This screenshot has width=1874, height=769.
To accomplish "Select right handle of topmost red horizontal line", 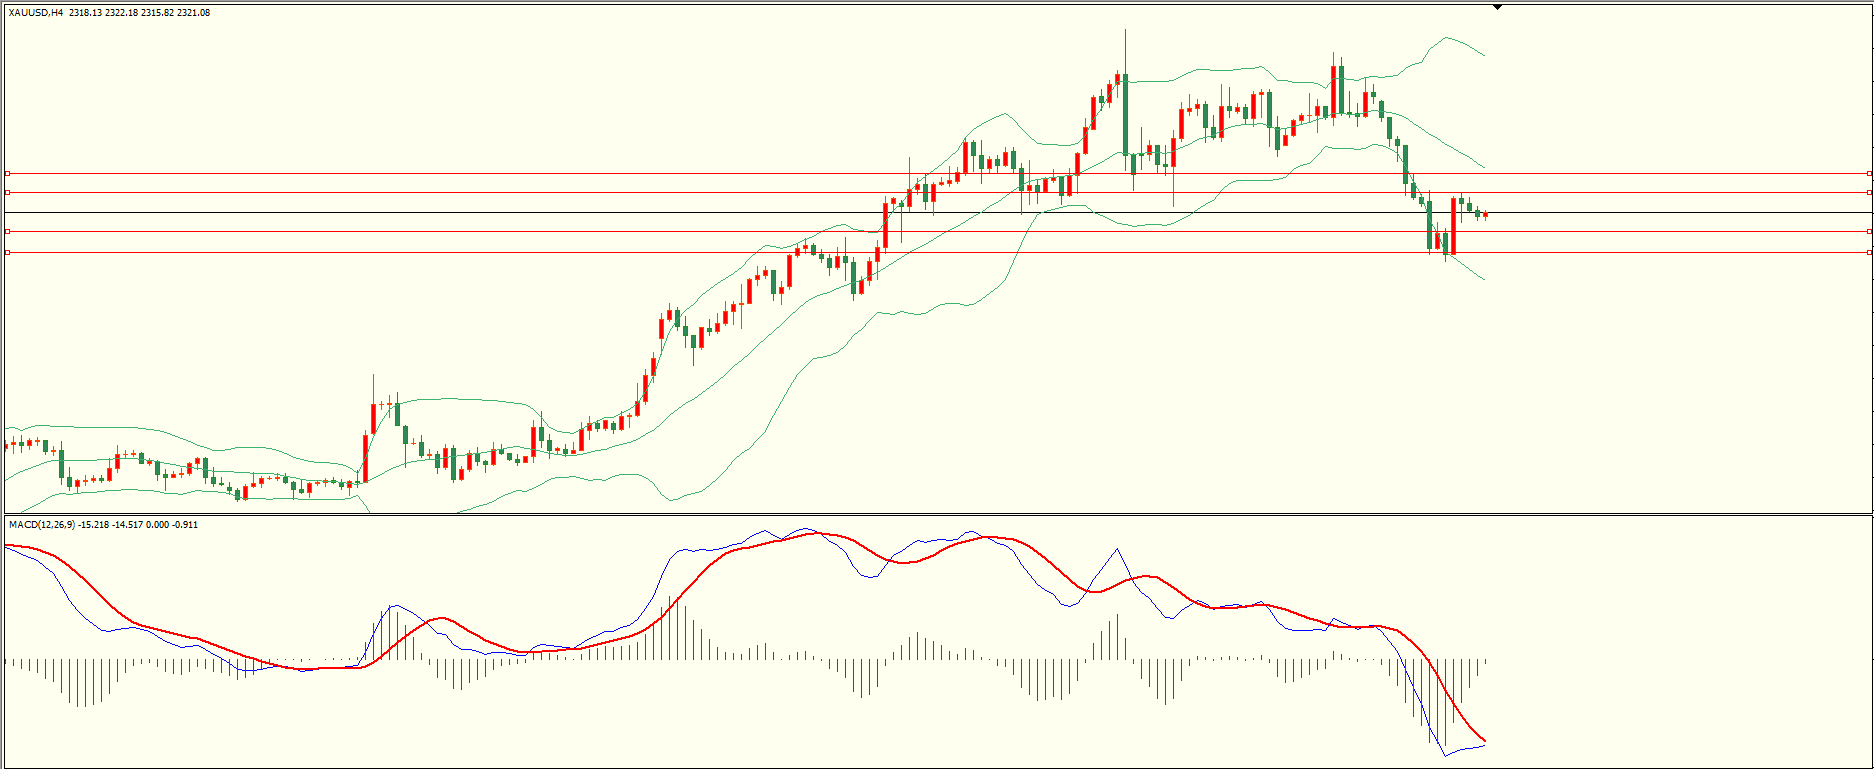I will click(1869, 173).
